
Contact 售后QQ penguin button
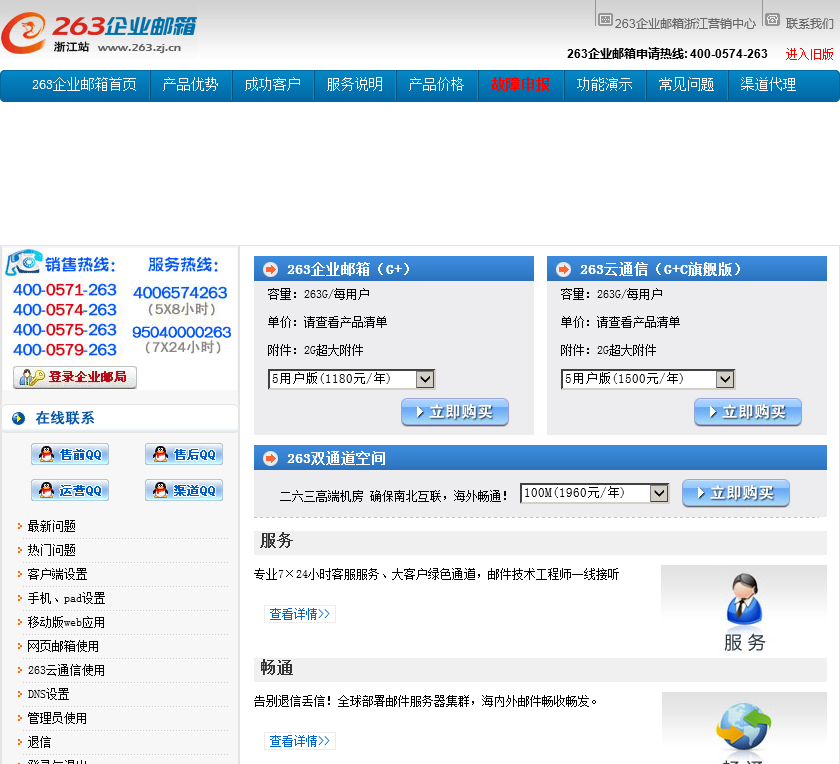tap(184, 454)
